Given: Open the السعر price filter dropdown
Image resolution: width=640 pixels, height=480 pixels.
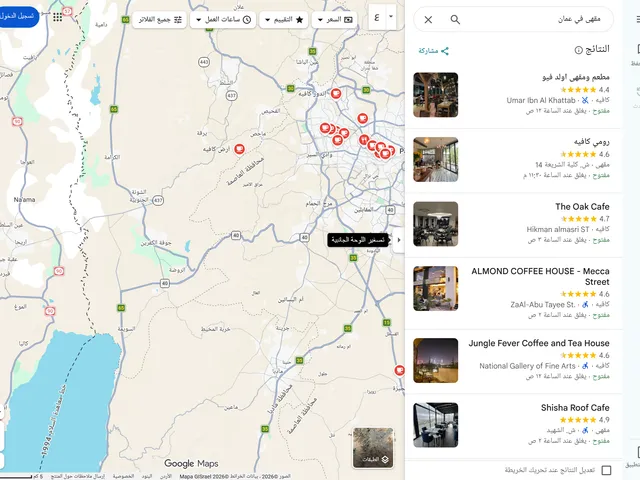Looking at the screenshot, I should coord(334,20).
